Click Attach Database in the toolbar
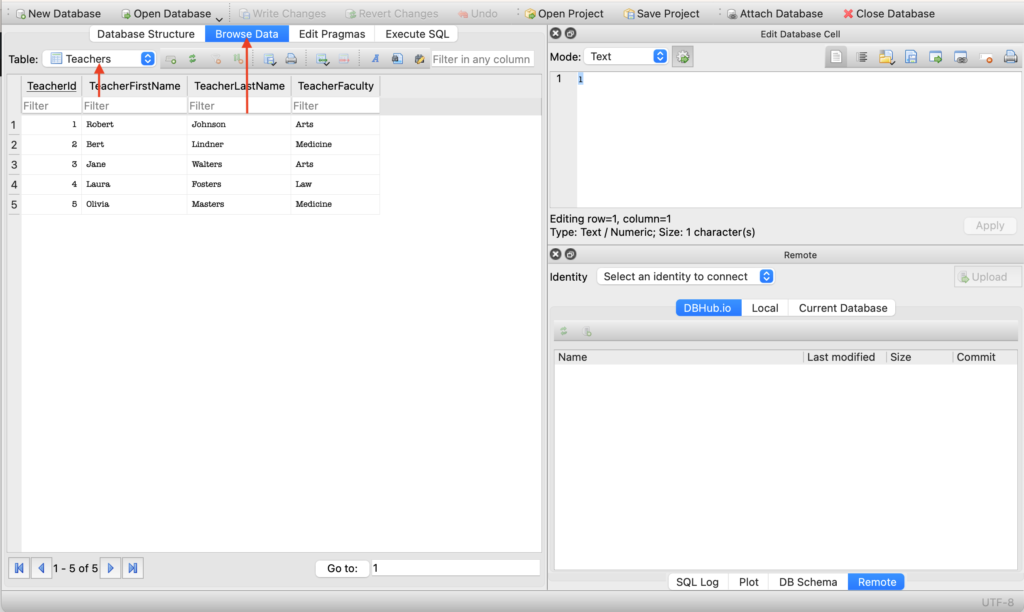The image size is (1024, 612). (x=774, y=14)
